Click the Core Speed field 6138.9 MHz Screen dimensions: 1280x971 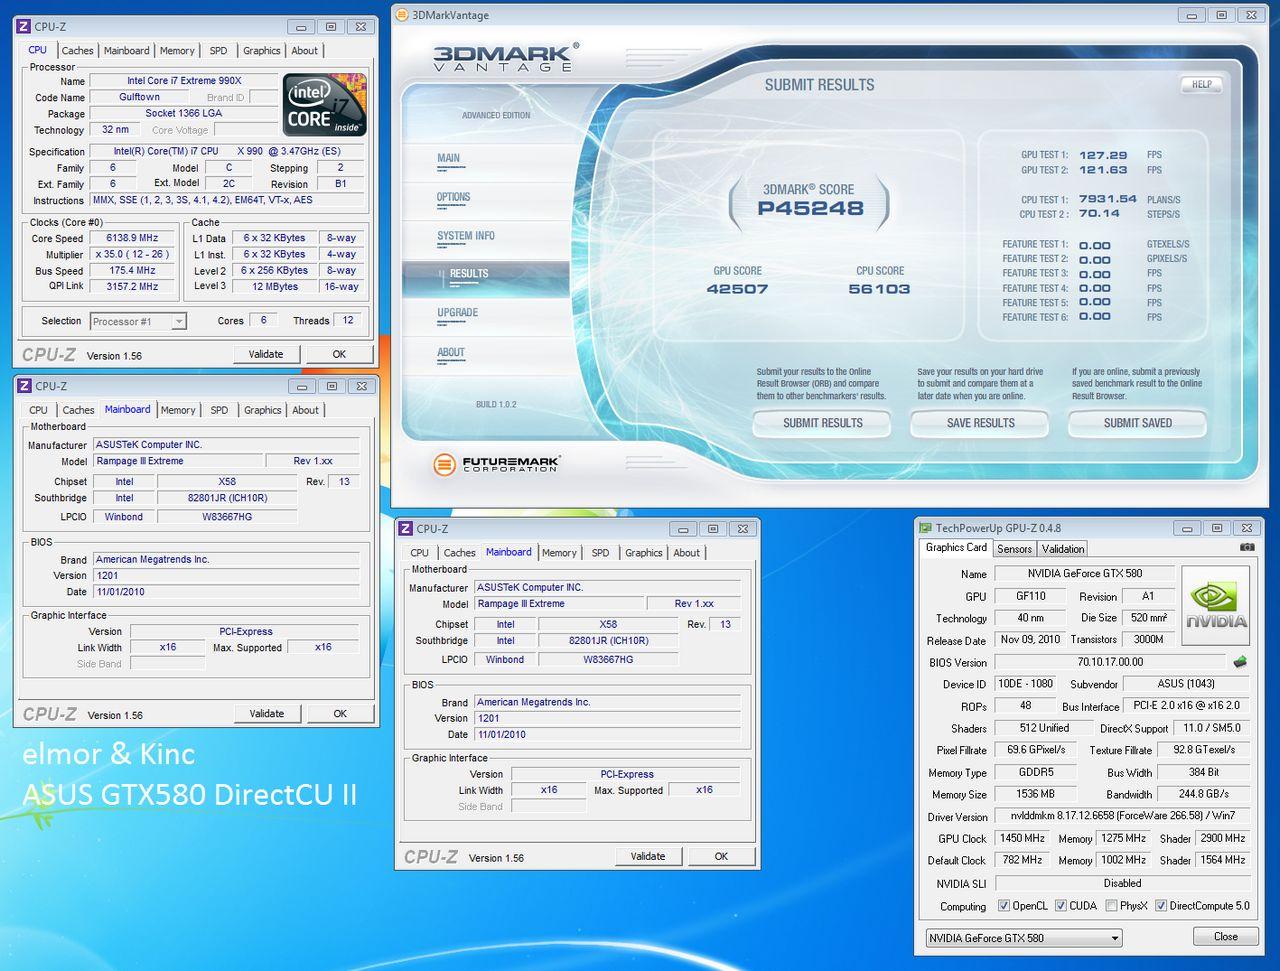pyautogui.click(x=132, y=238)
